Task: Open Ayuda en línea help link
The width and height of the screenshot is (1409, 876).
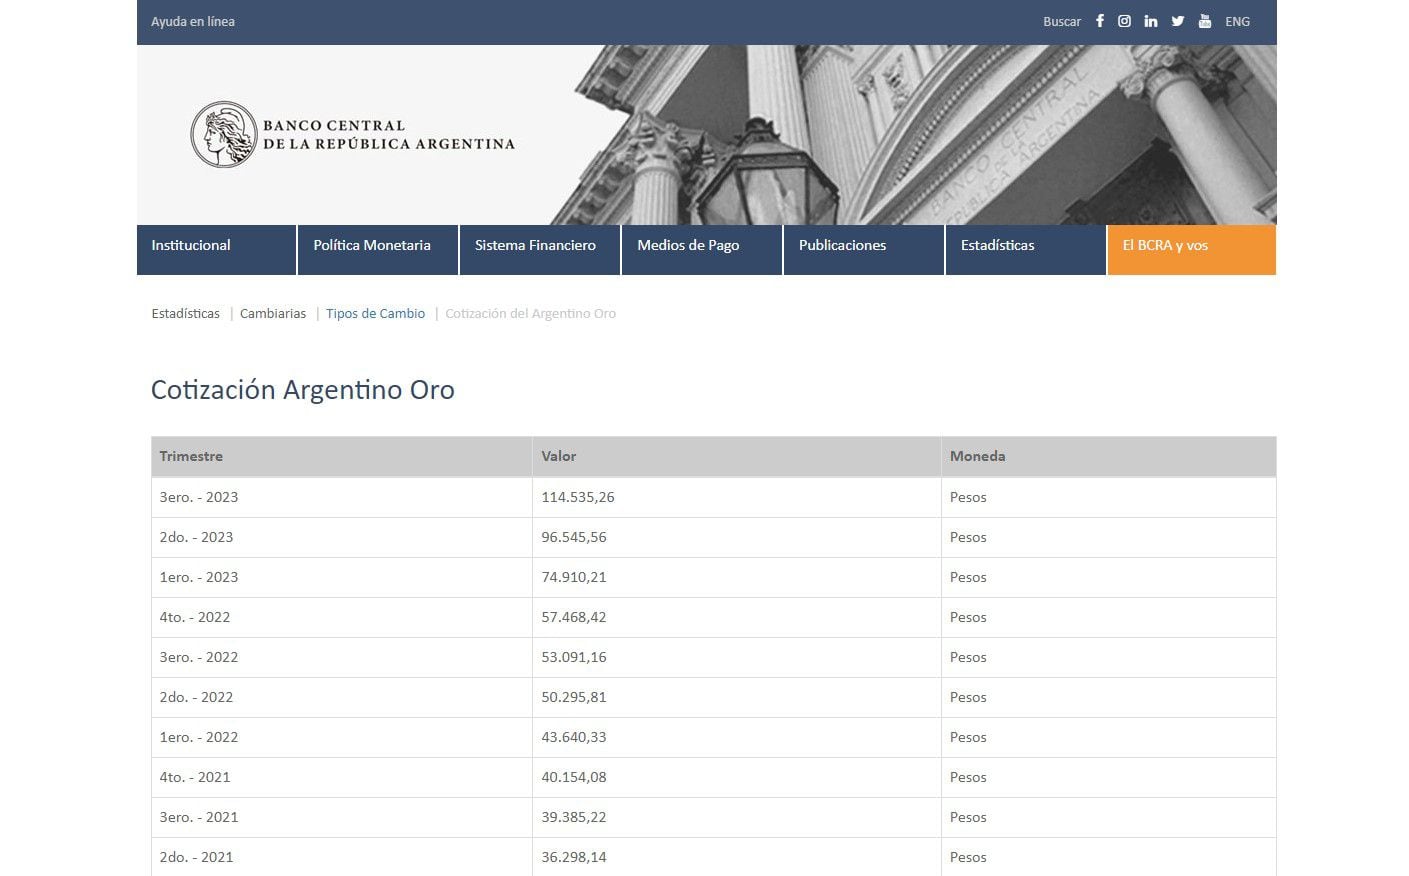Action: [x=193, y=21]
